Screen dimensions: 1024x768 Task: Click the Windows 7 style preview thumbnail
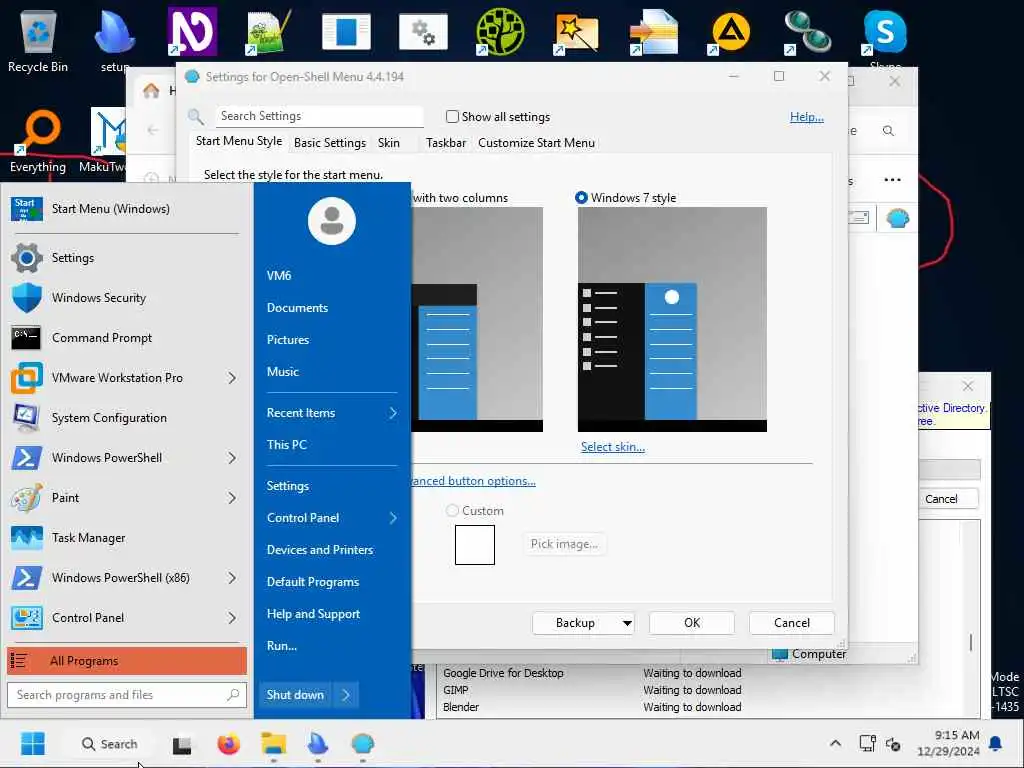(x=672, y=319)
